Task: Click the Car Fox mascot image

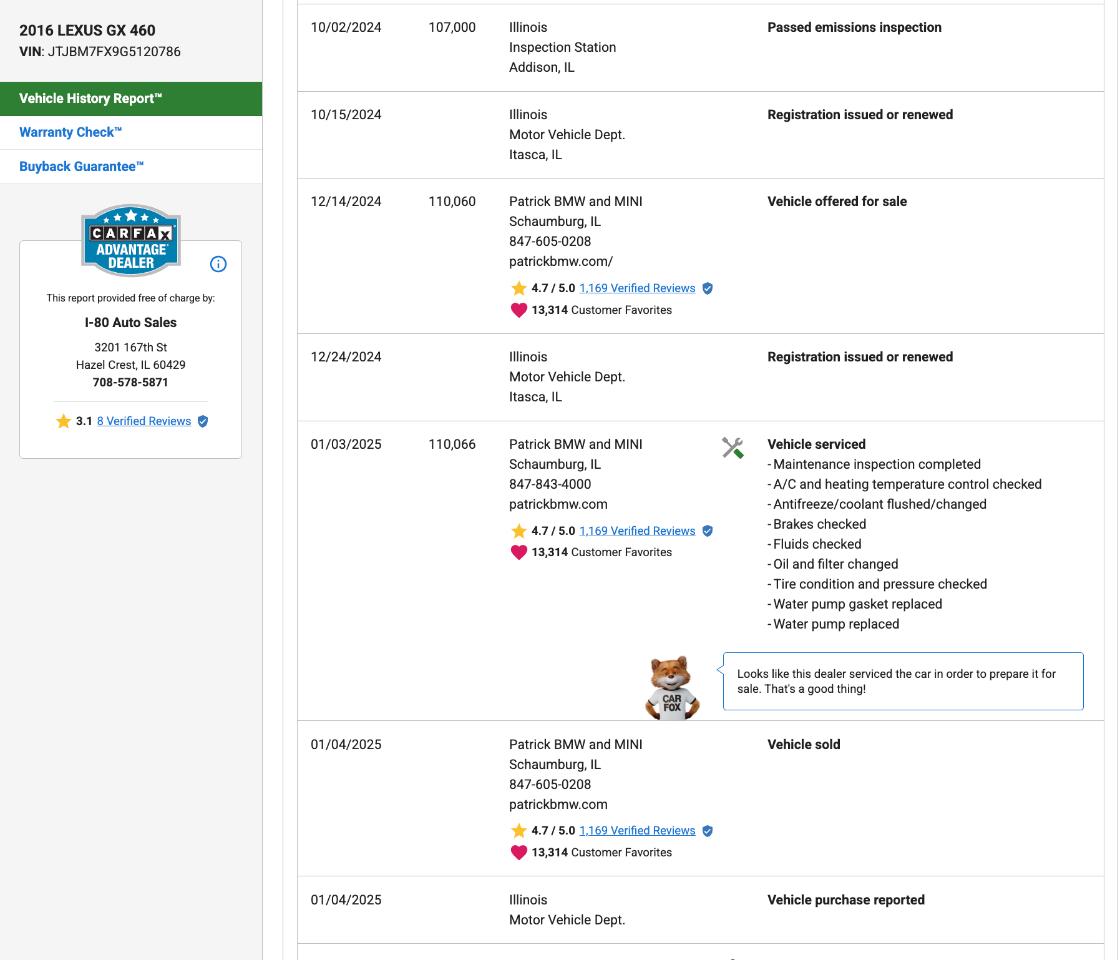Action: click(672, 688)
